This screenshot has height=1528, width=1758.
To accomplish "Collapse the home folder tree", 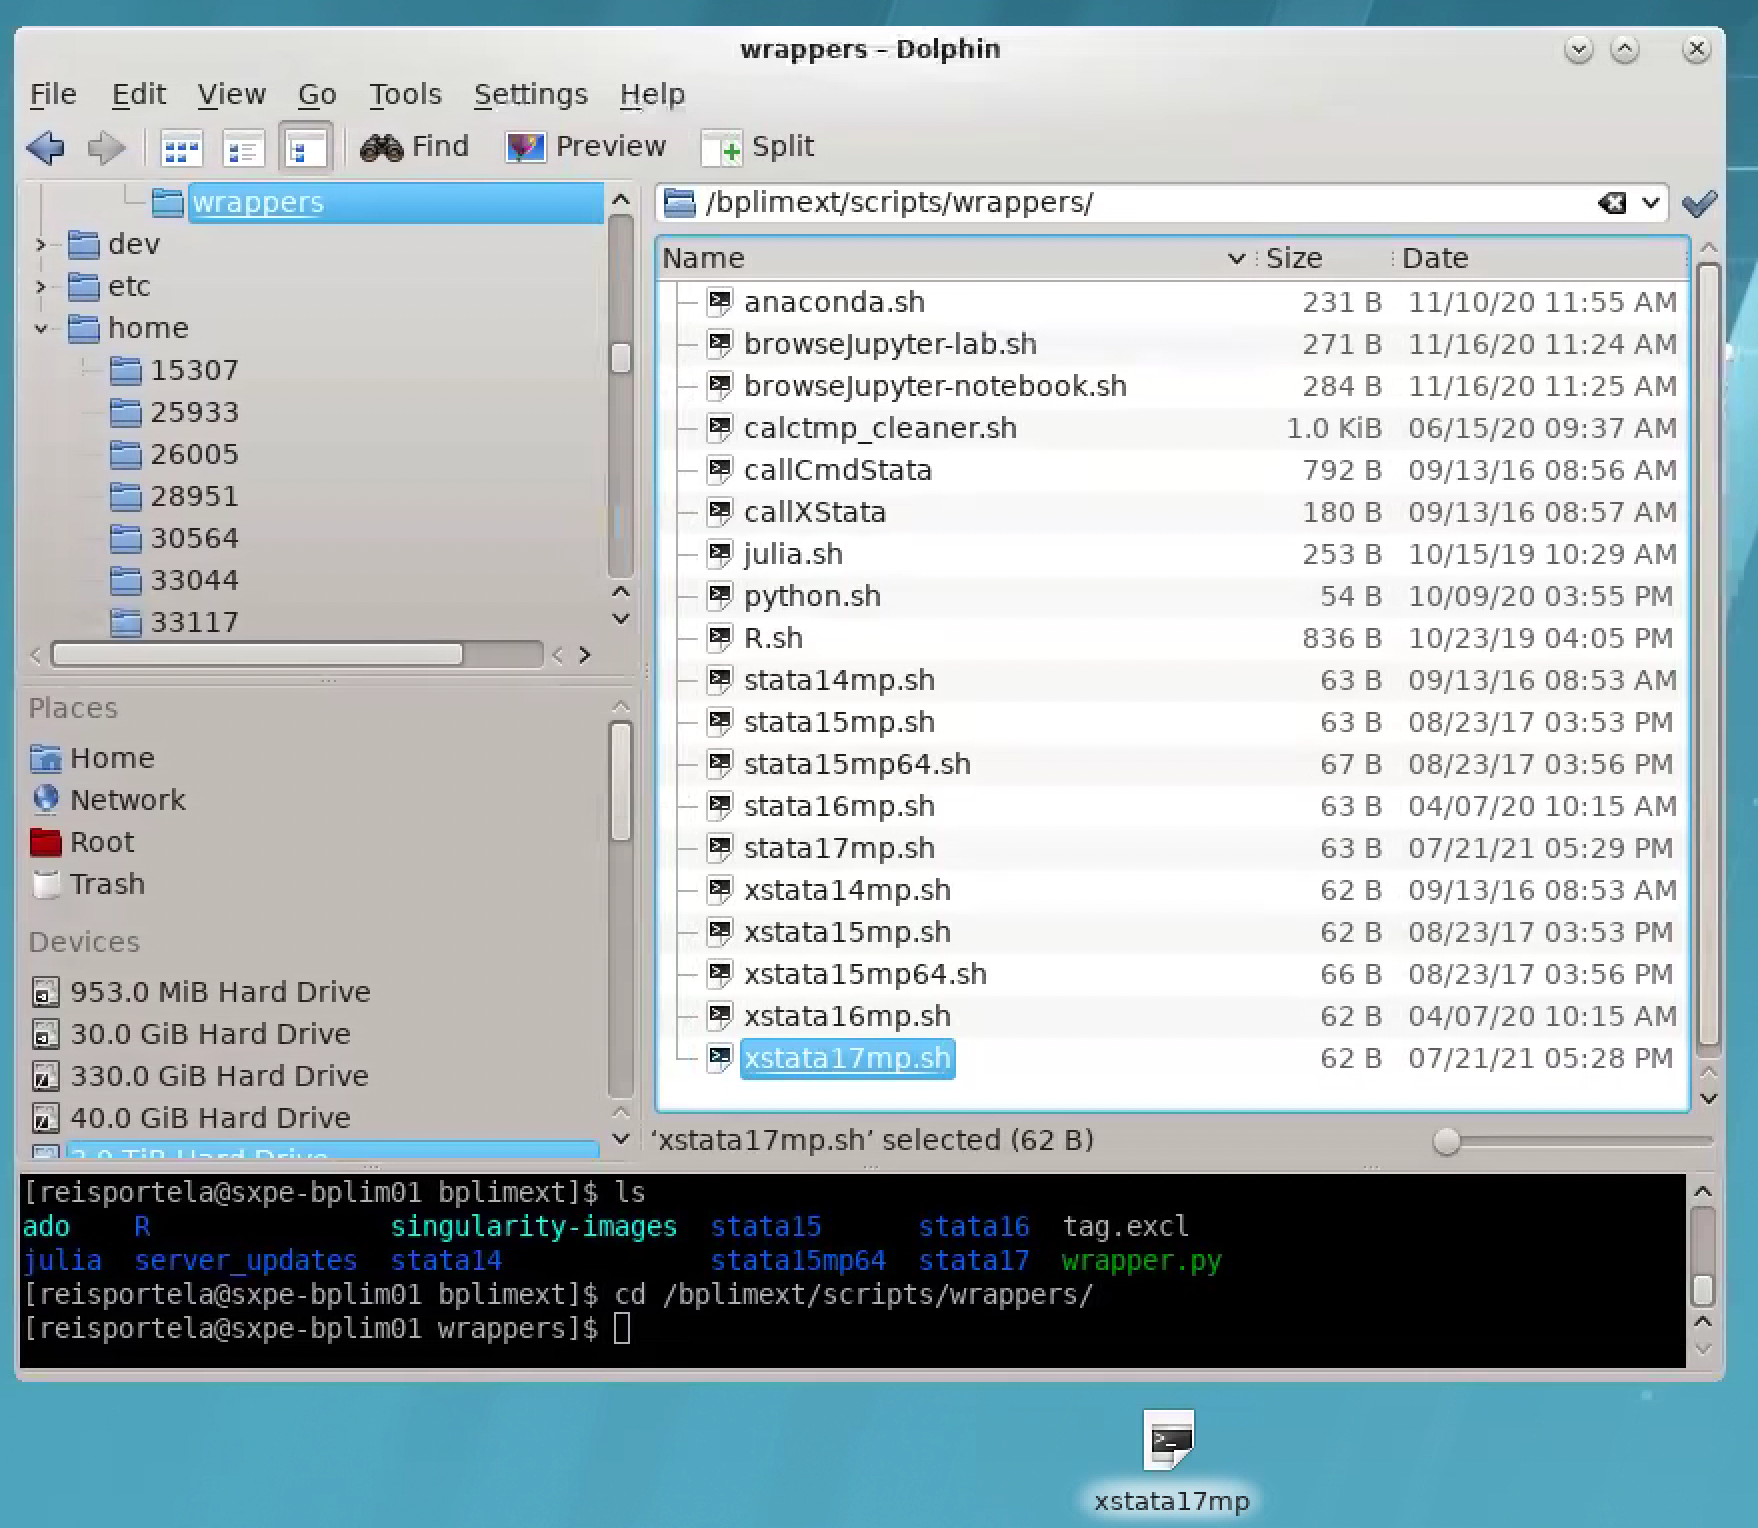I will [x=40, y=328].
